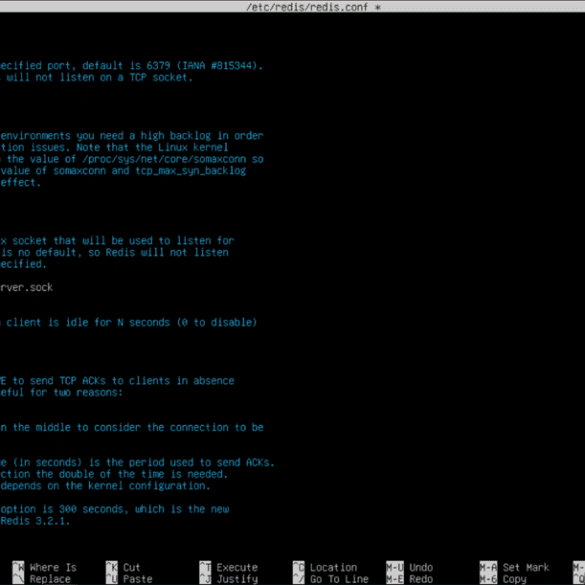585x585 pixels.
Task: Choose the ^K Cut shortcut
Action: point(123,567)
